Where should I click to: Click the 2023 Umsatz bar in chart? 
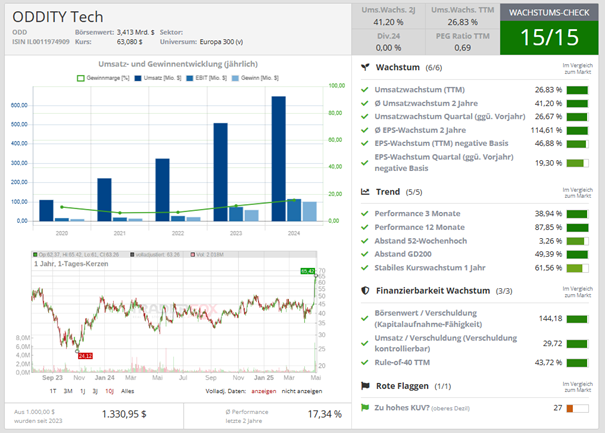tap(221, 172)
